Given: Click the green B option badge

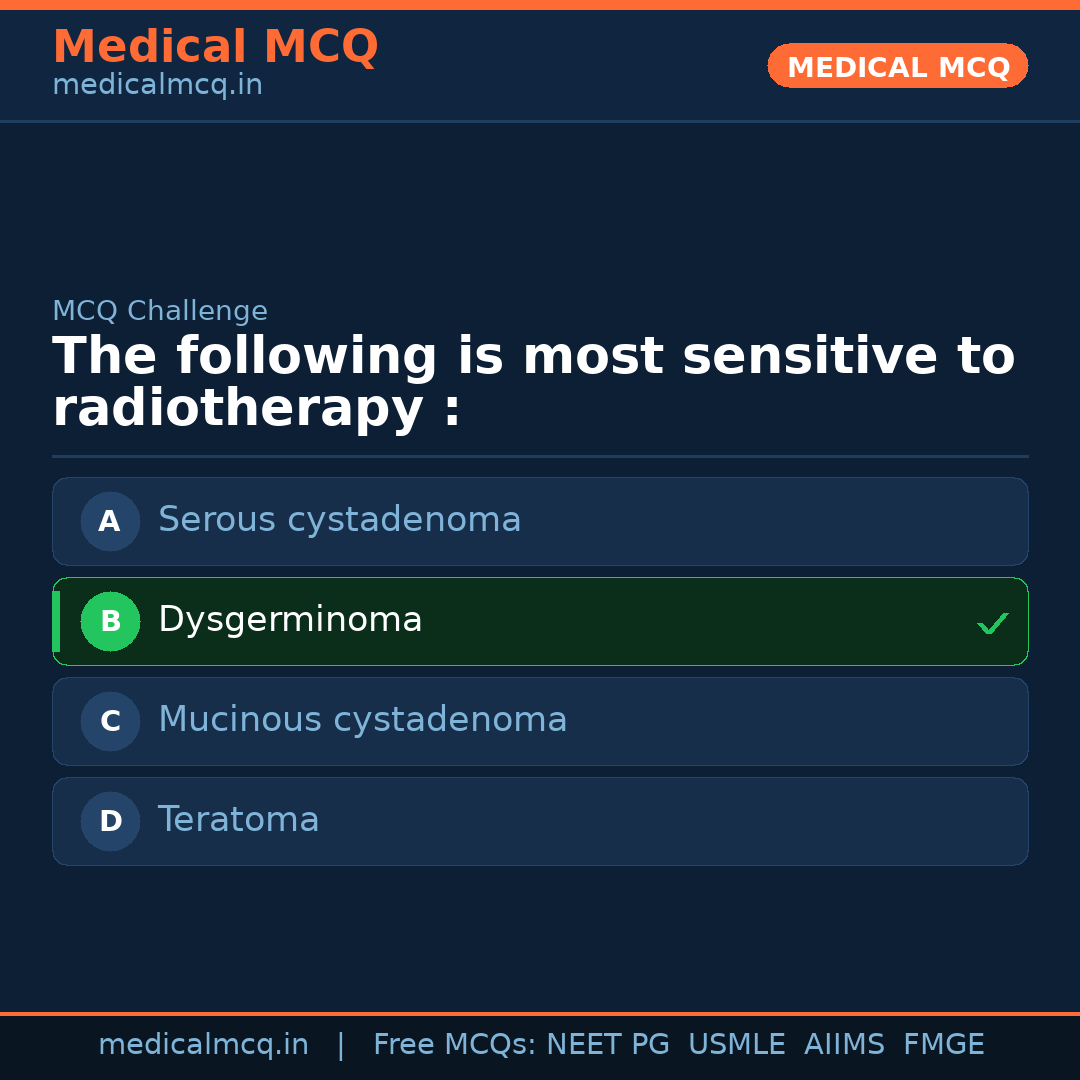Looking at the screenshot, I should [110, 621].
